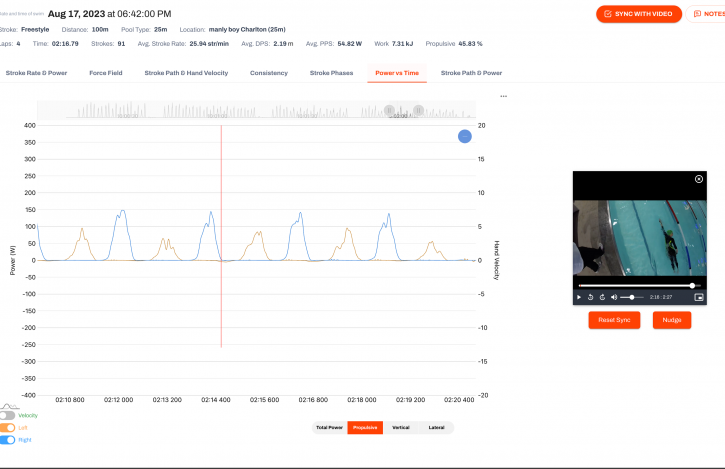This screenshot has width=725, height=469.
Task: Go to the Consistency tab
Action: point(269,73)
